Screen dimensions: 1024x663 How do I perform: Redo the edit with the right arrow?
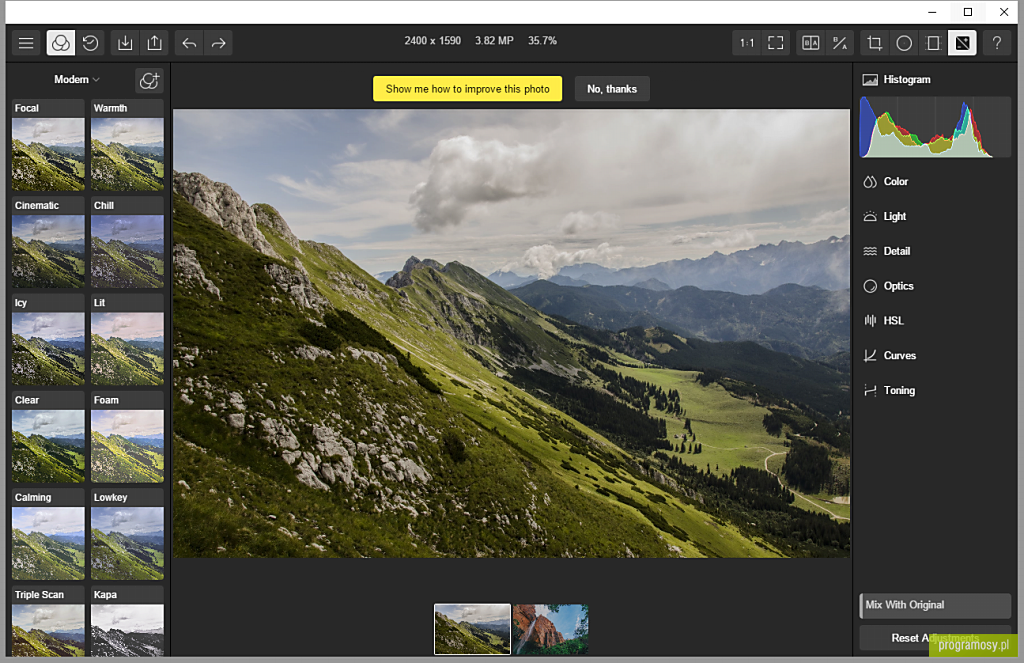pos(219,43)
